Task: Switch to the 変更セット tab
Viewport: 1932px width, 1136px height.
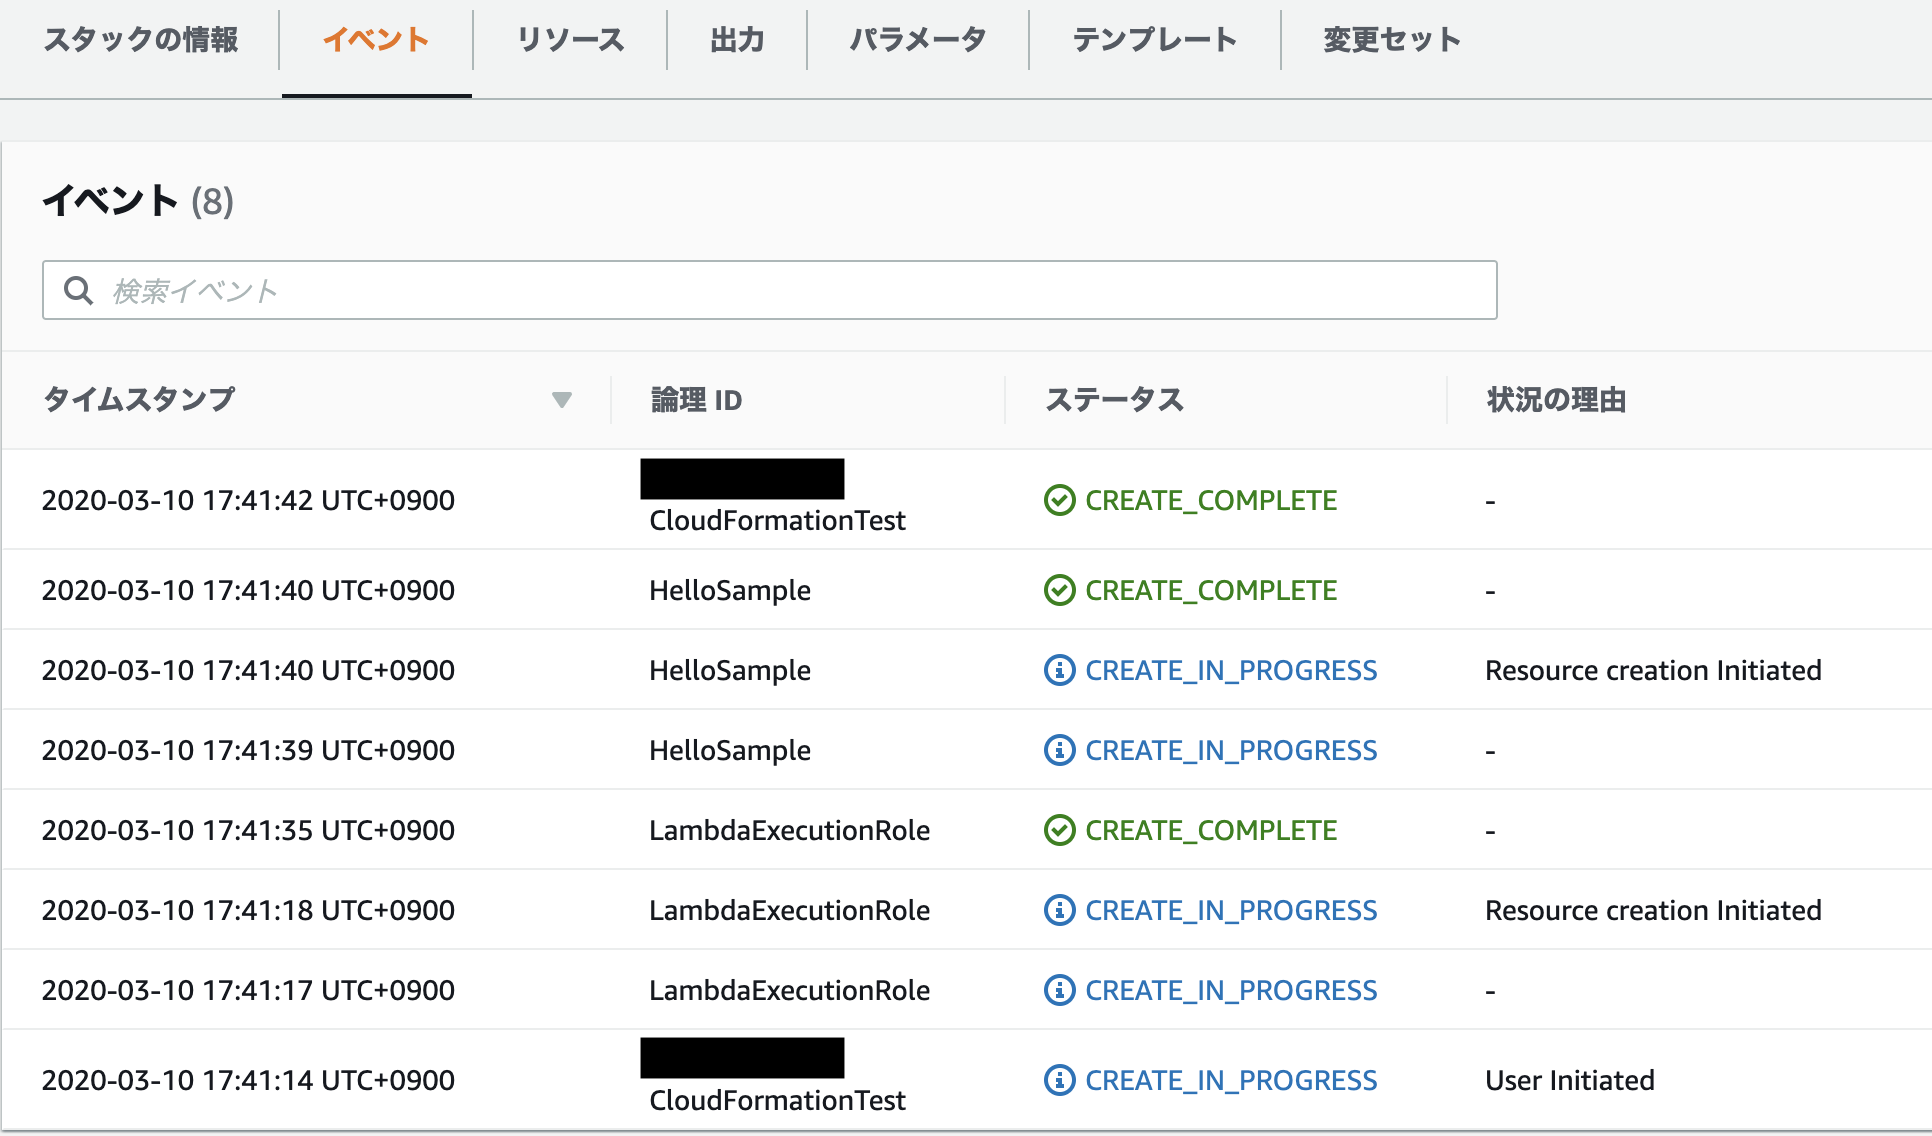Action: pyautogui.click(x=1392, y=40)
